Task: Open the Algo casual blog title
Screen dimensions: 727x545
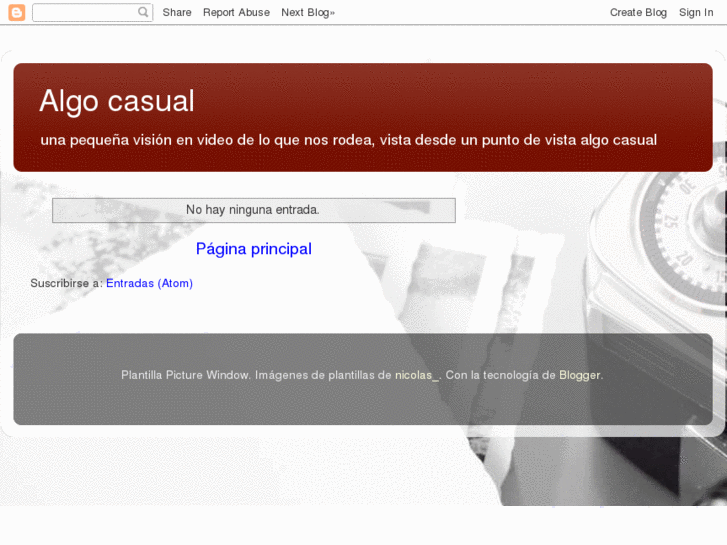Action: [x=117, y=101]
